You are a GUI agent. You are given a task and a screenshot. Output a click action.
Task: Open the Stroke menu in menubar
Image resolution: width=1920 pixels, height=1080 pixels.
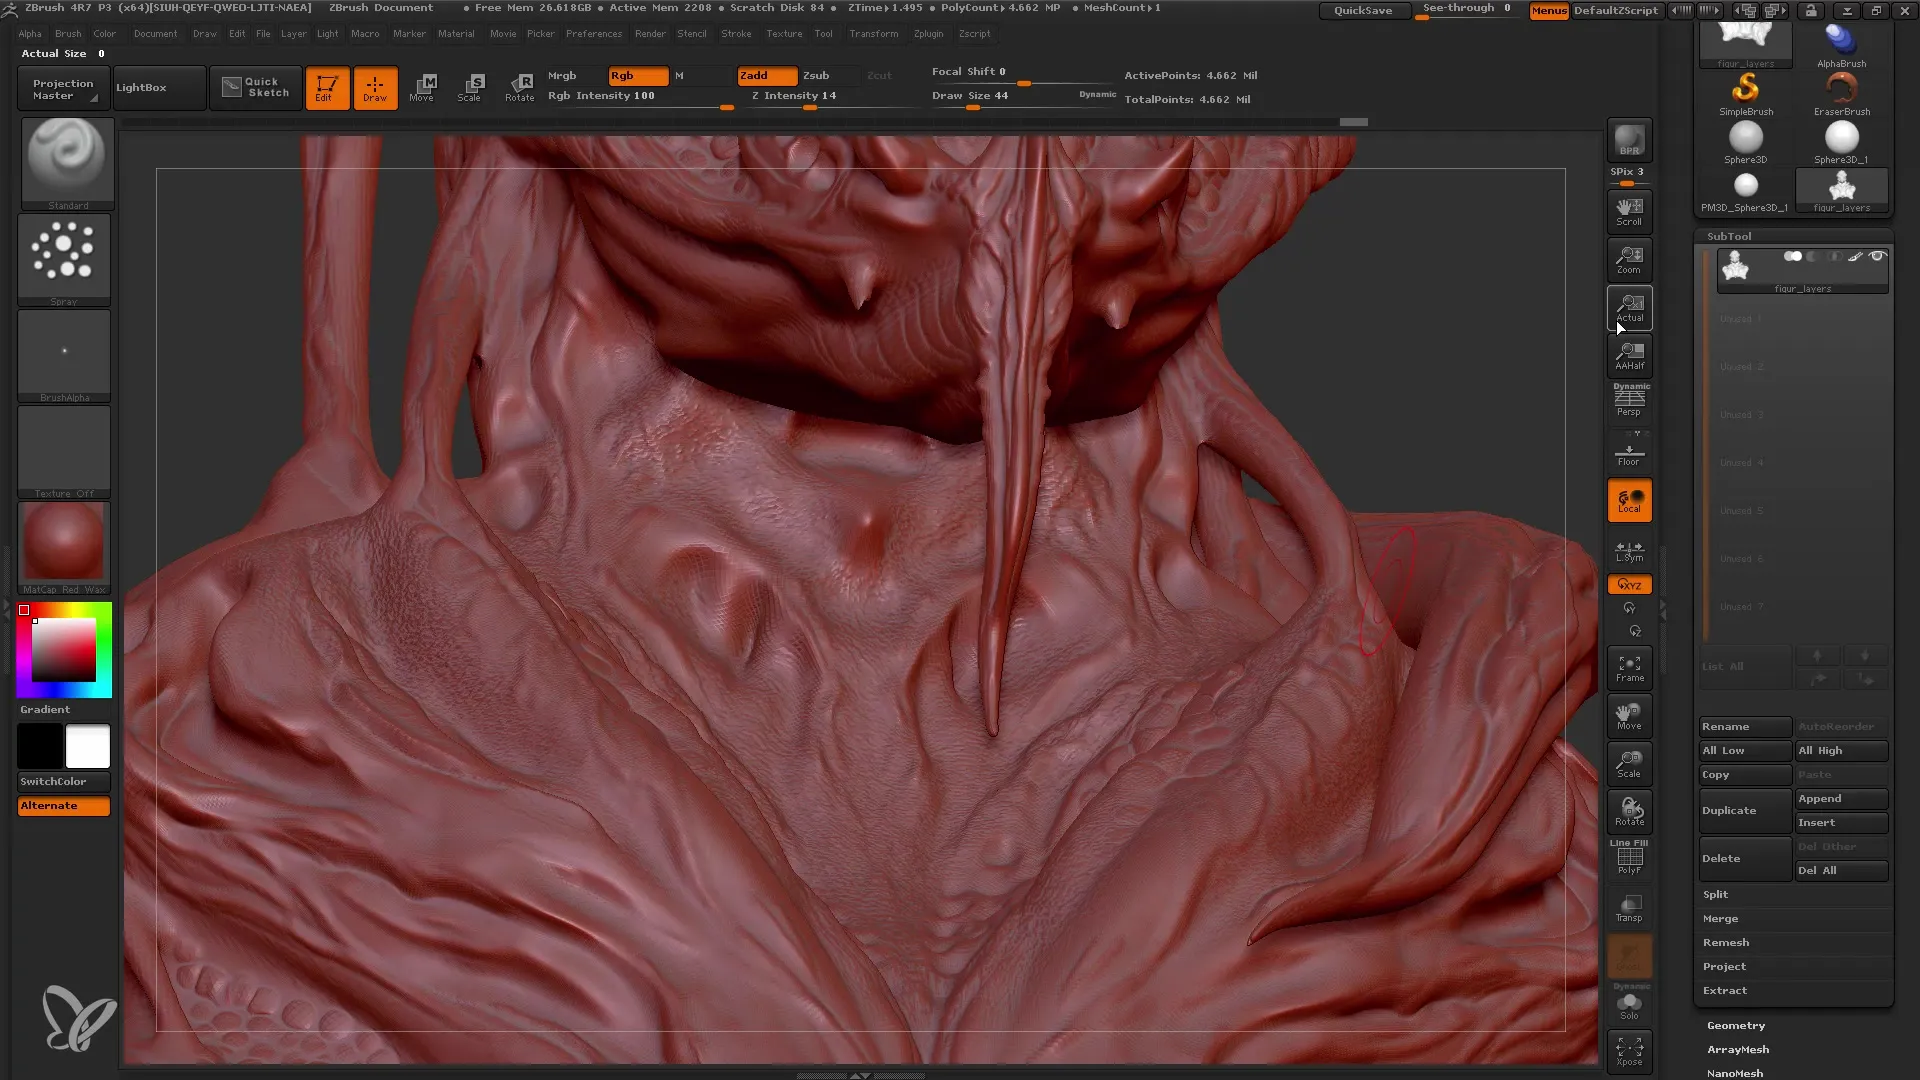(x=733, y=33)
